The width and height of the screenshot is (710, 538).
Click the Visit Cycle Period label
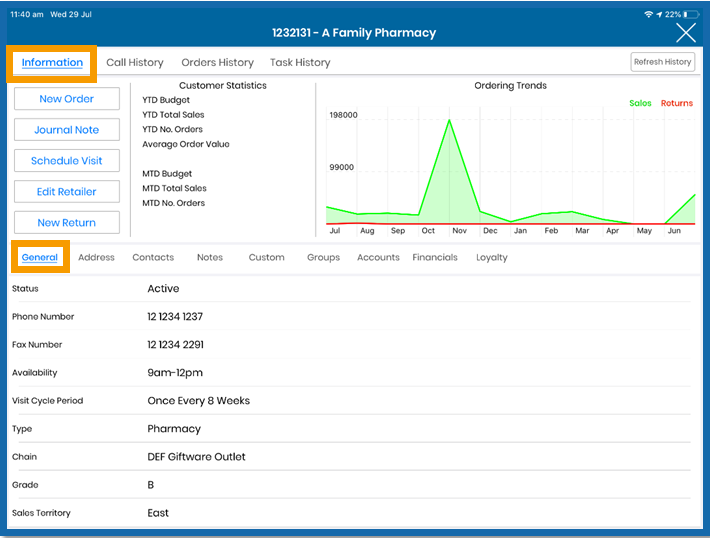(48, 401)
